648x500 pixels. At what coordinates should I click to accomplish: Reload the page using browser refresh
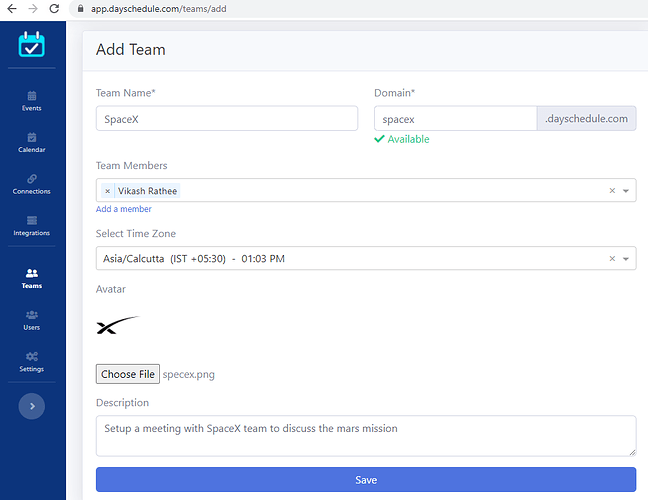click(54, 9)
